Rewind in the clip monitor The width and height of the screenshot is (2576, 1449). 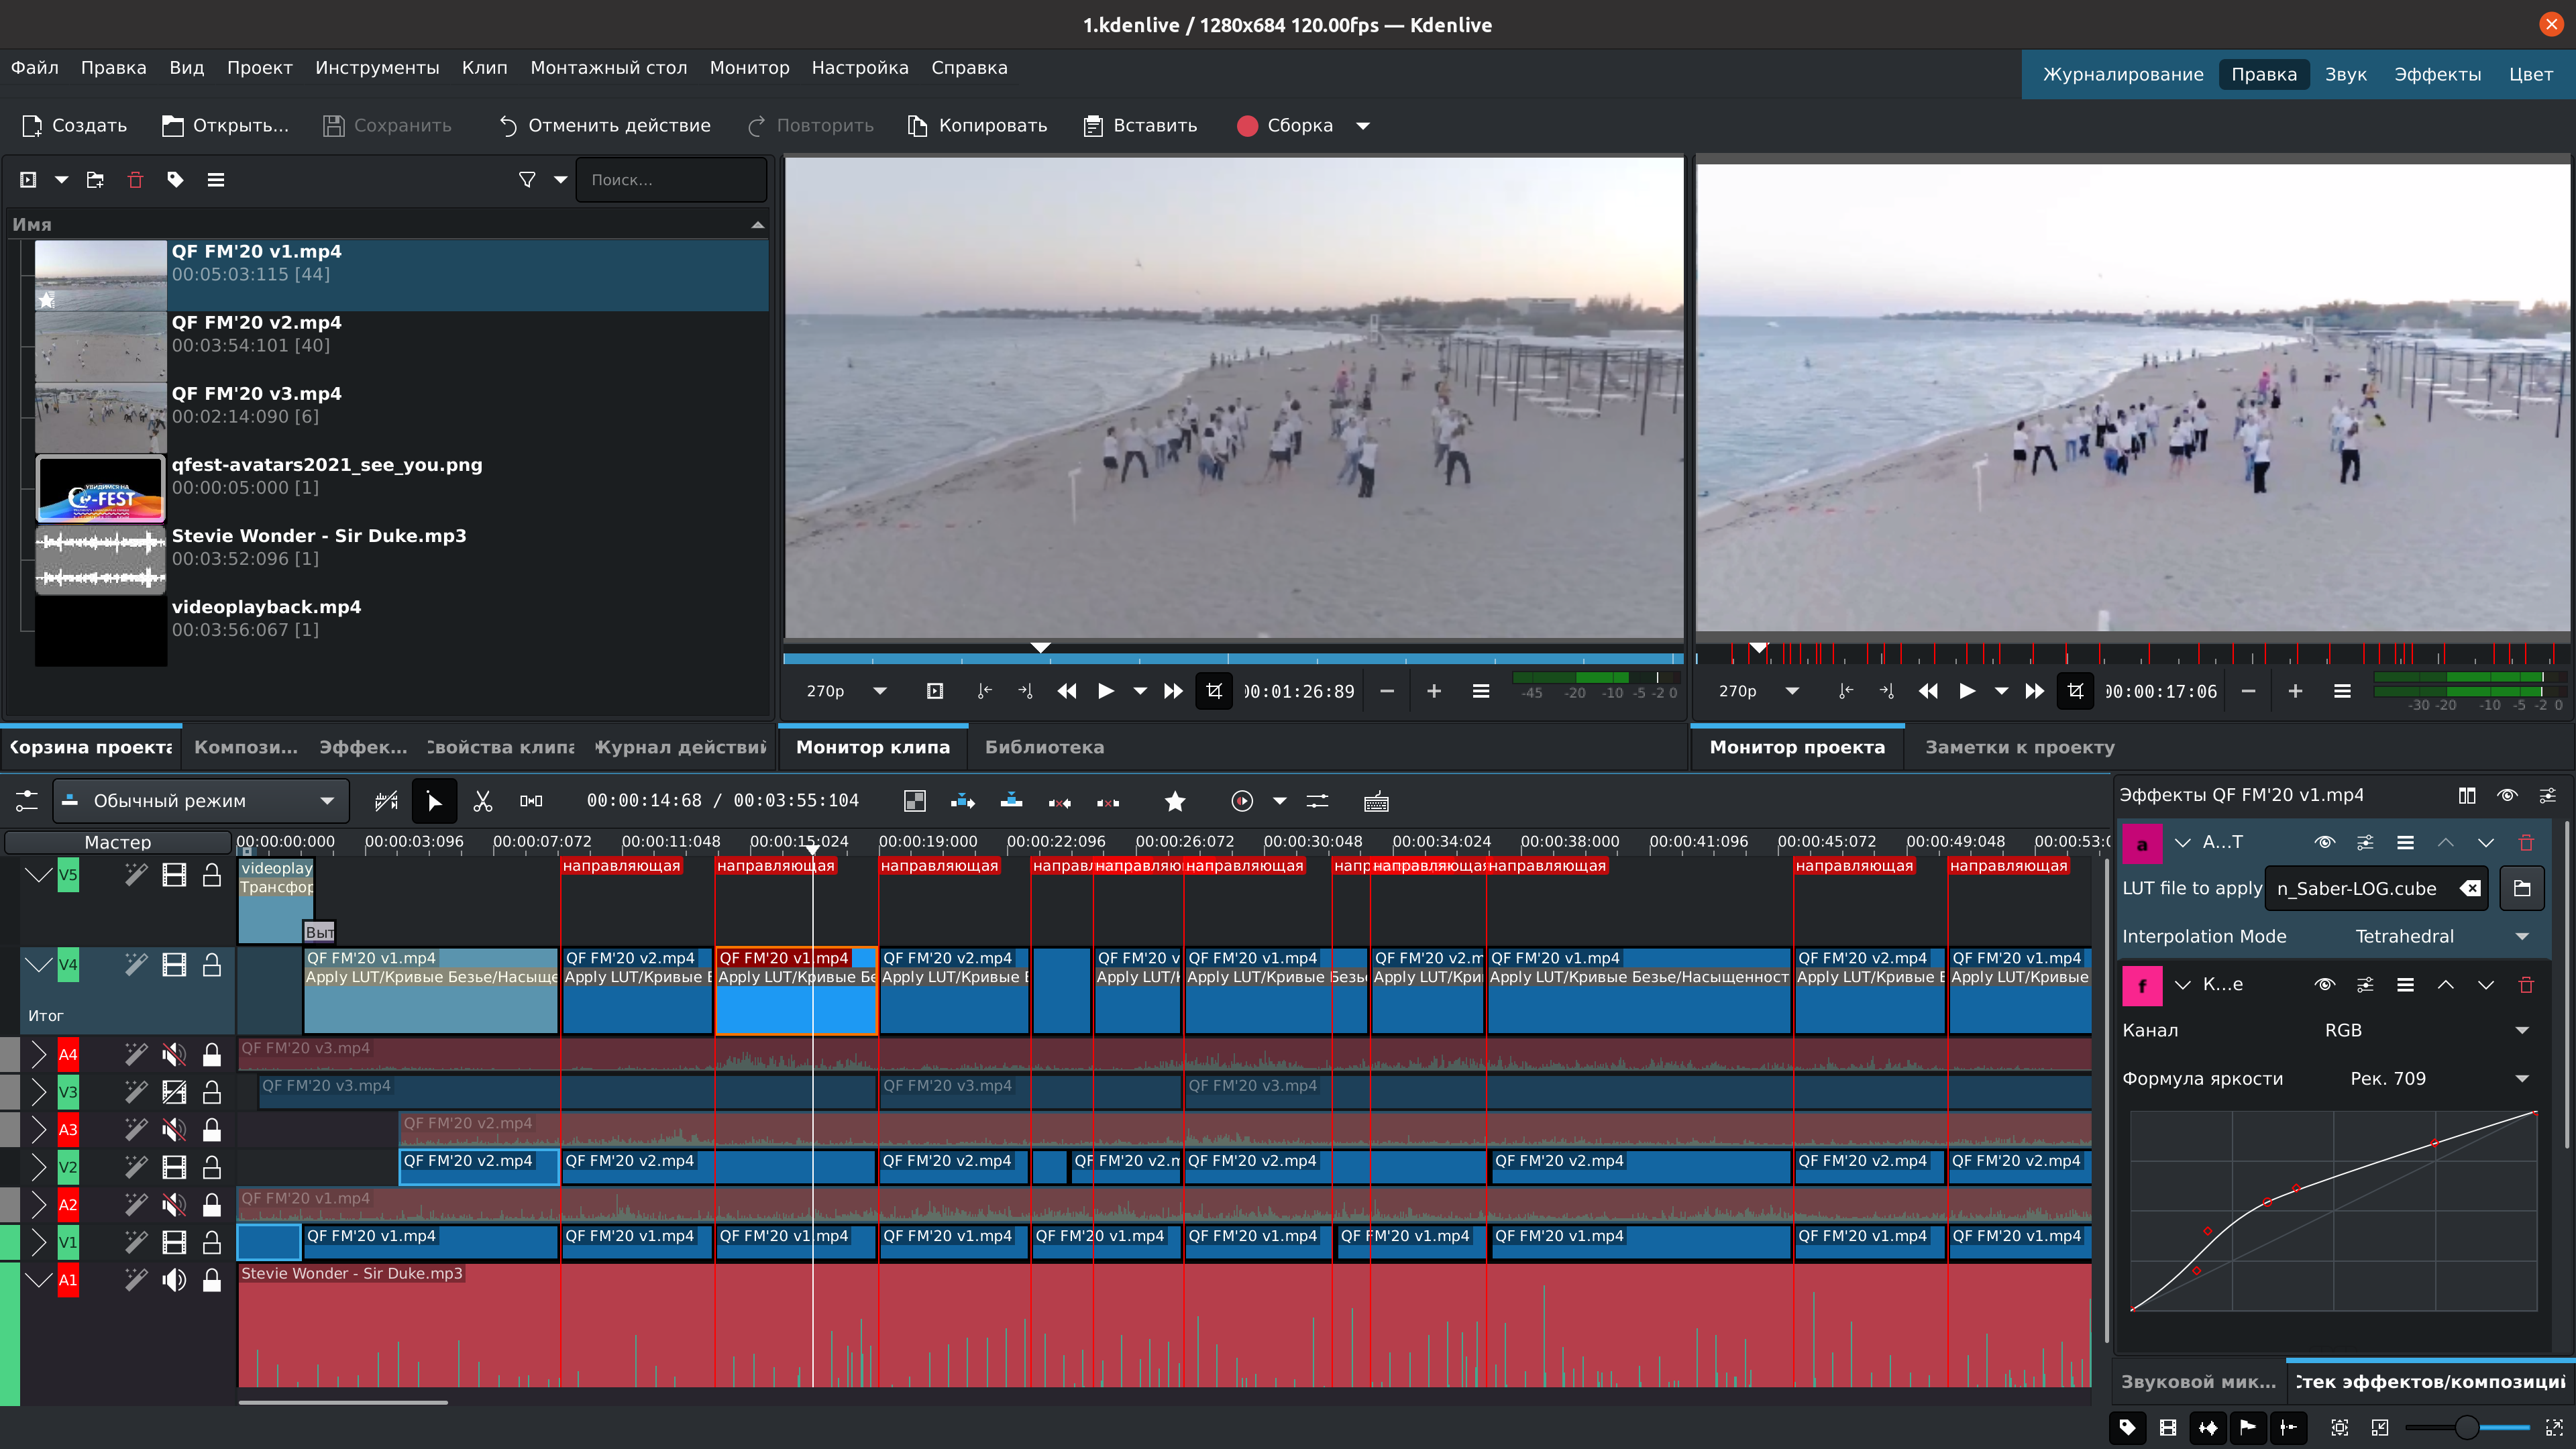point(1067,691)
